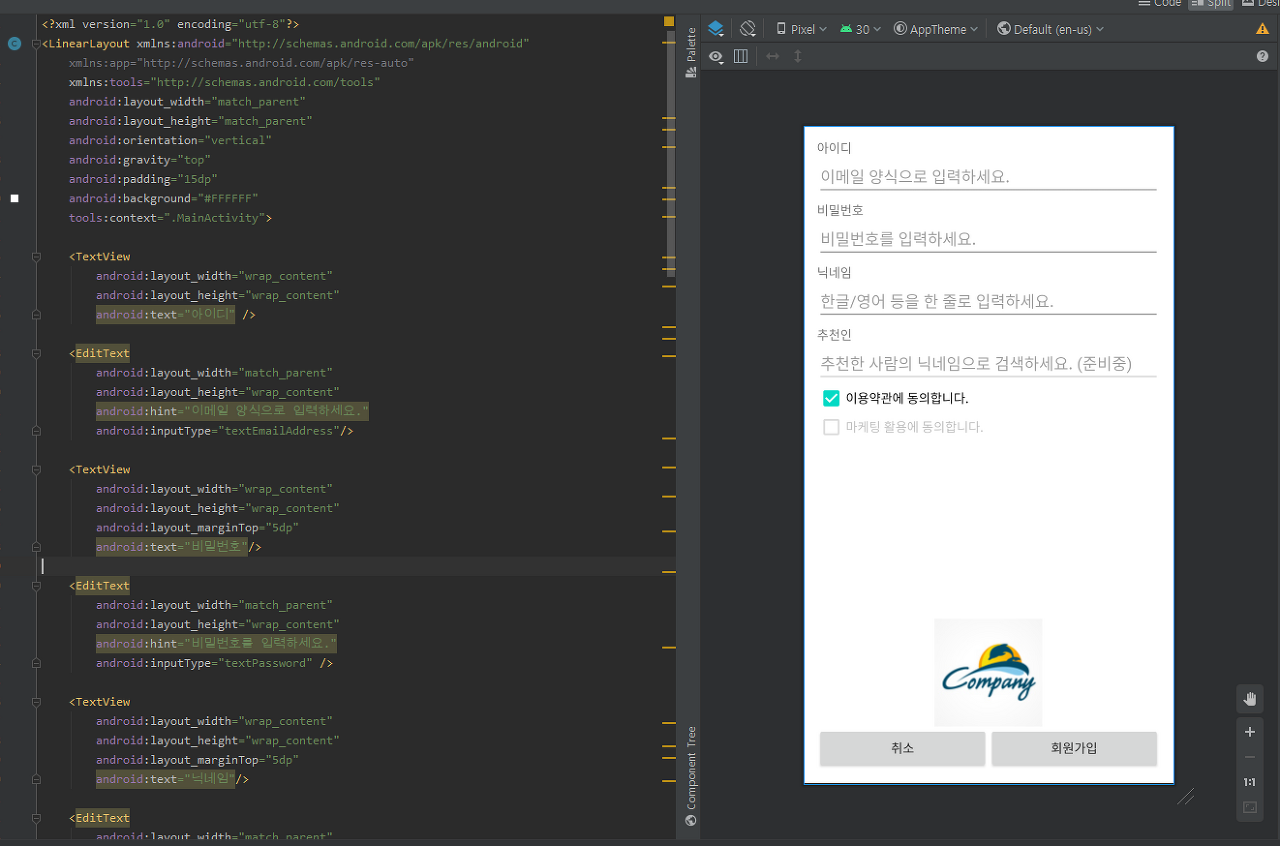1280x846 pixels.
Task: Collapse the 비밀번호 EditText fold marker
Action: (x=36, y=586)
